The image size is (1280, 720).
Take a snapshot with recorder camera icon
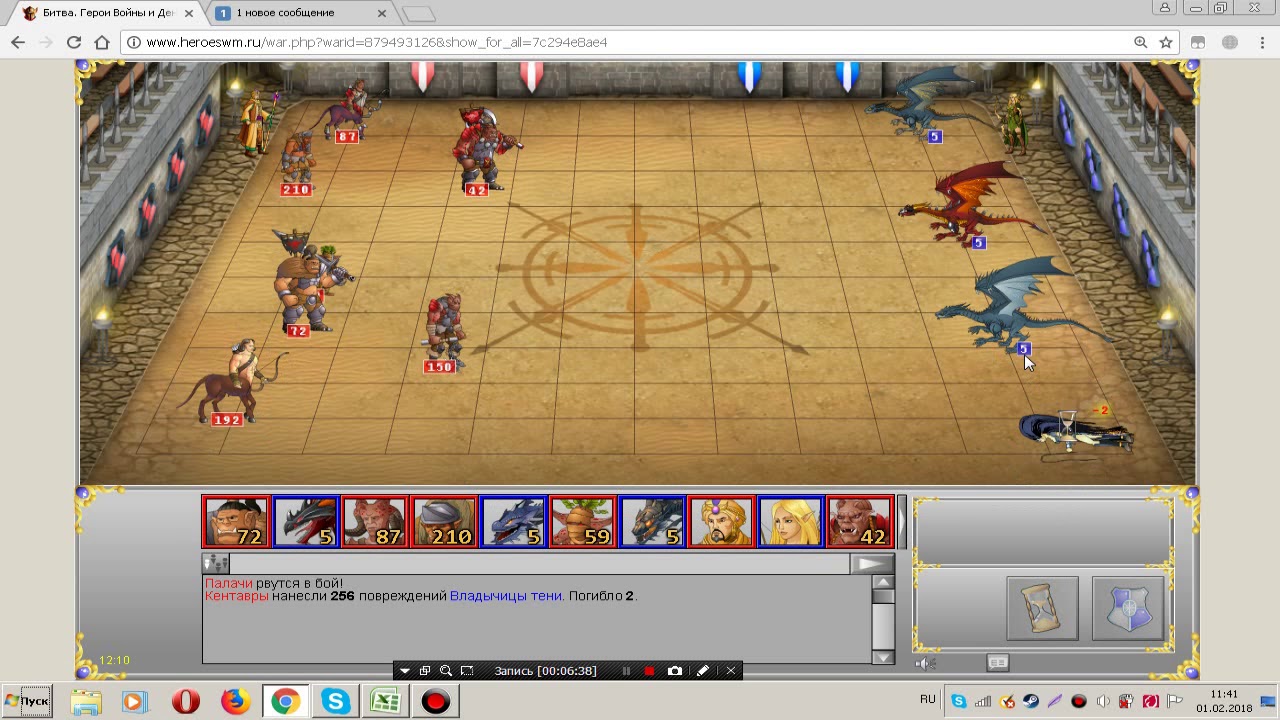pos(675,671)
